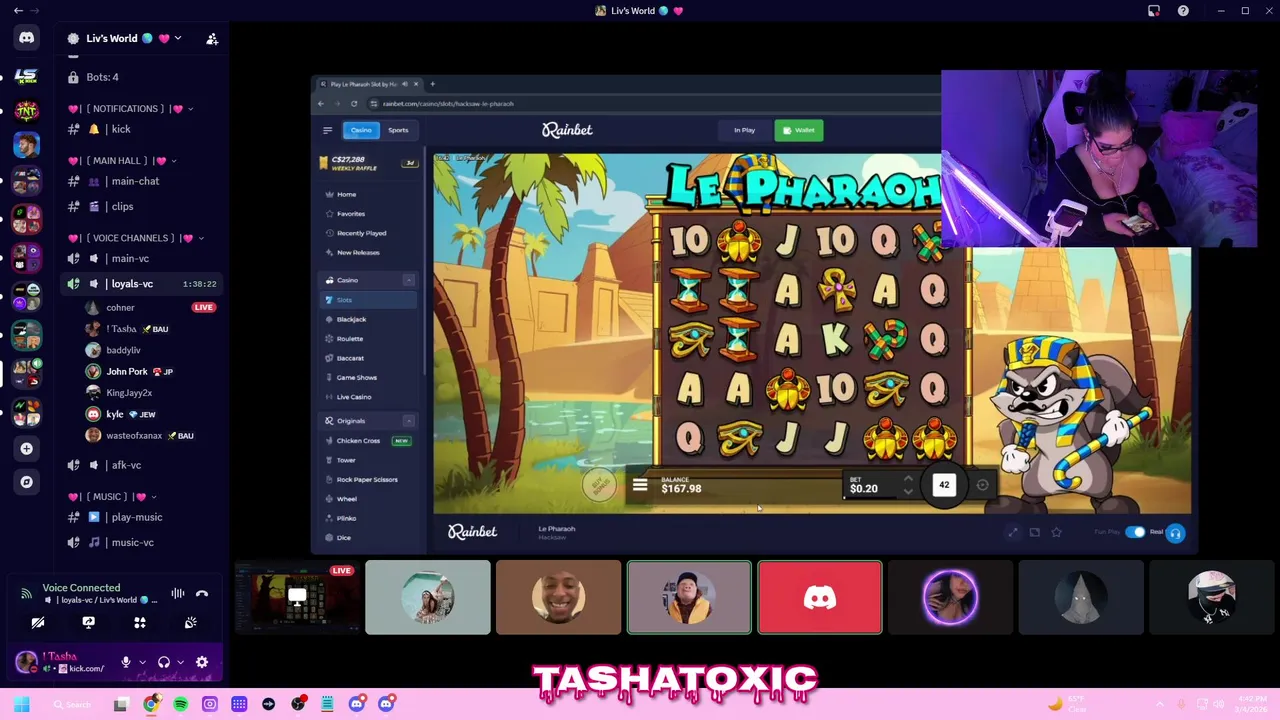Share your screen icon in voice panel

point(89,623)
